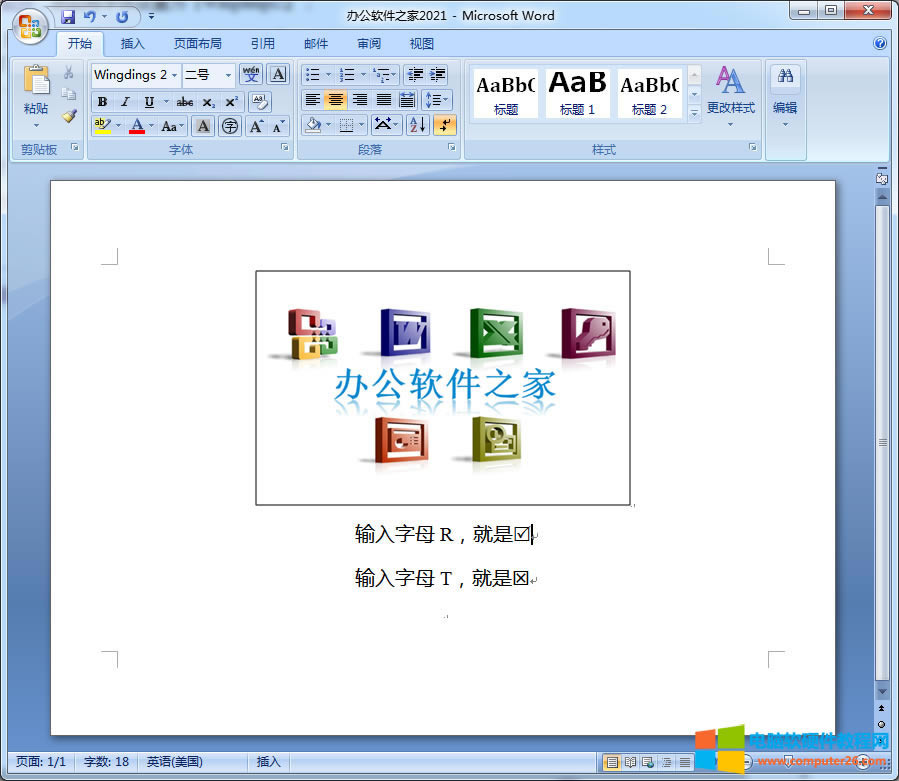Increase paragraph indent
Screen dimensions: 899x781
[437, 75]
